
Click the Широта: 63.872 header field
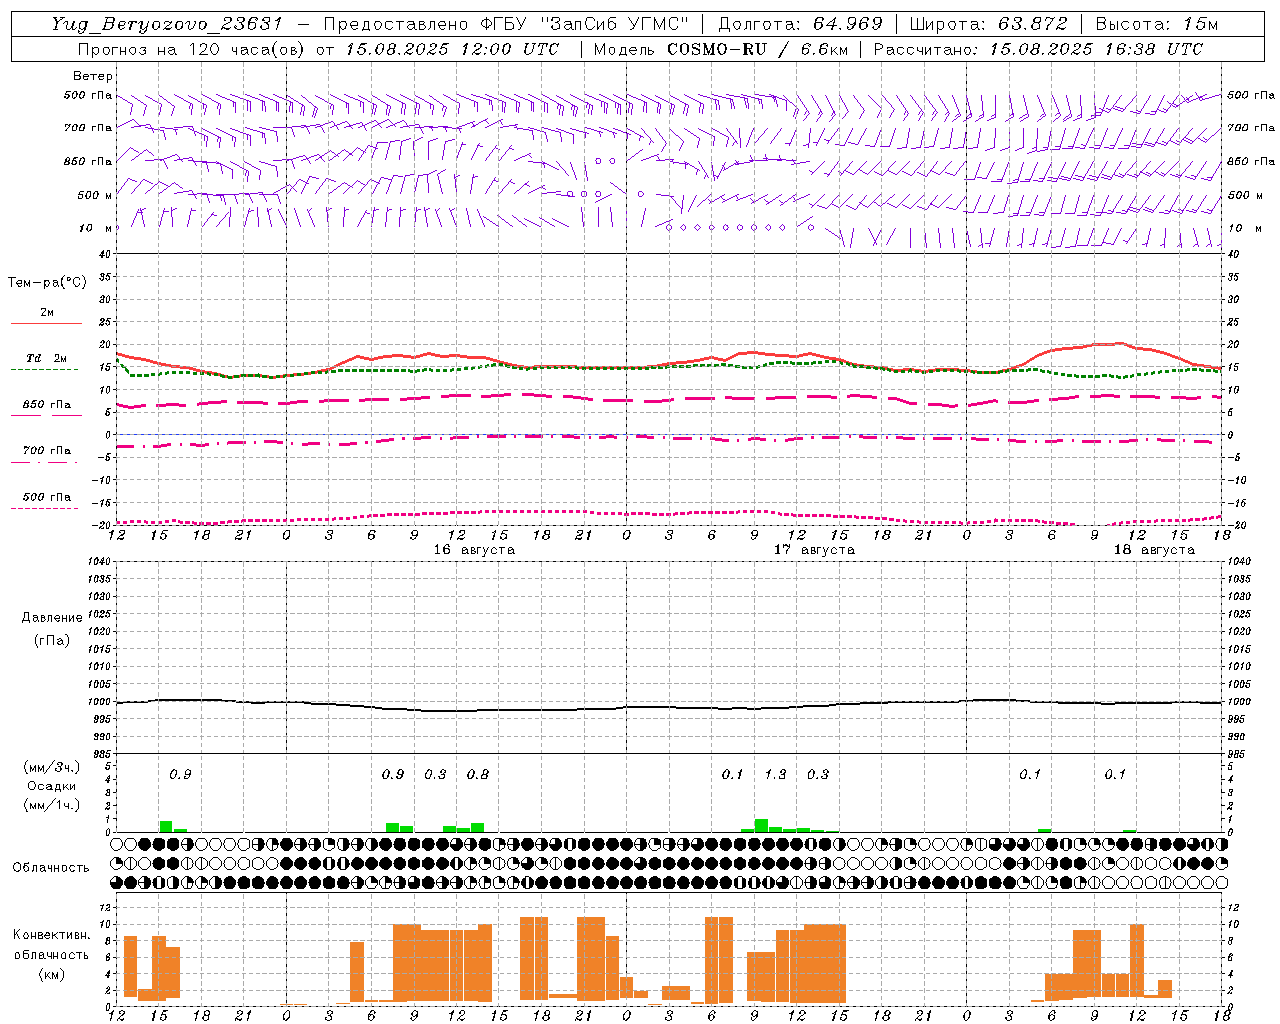click(988, 24)
